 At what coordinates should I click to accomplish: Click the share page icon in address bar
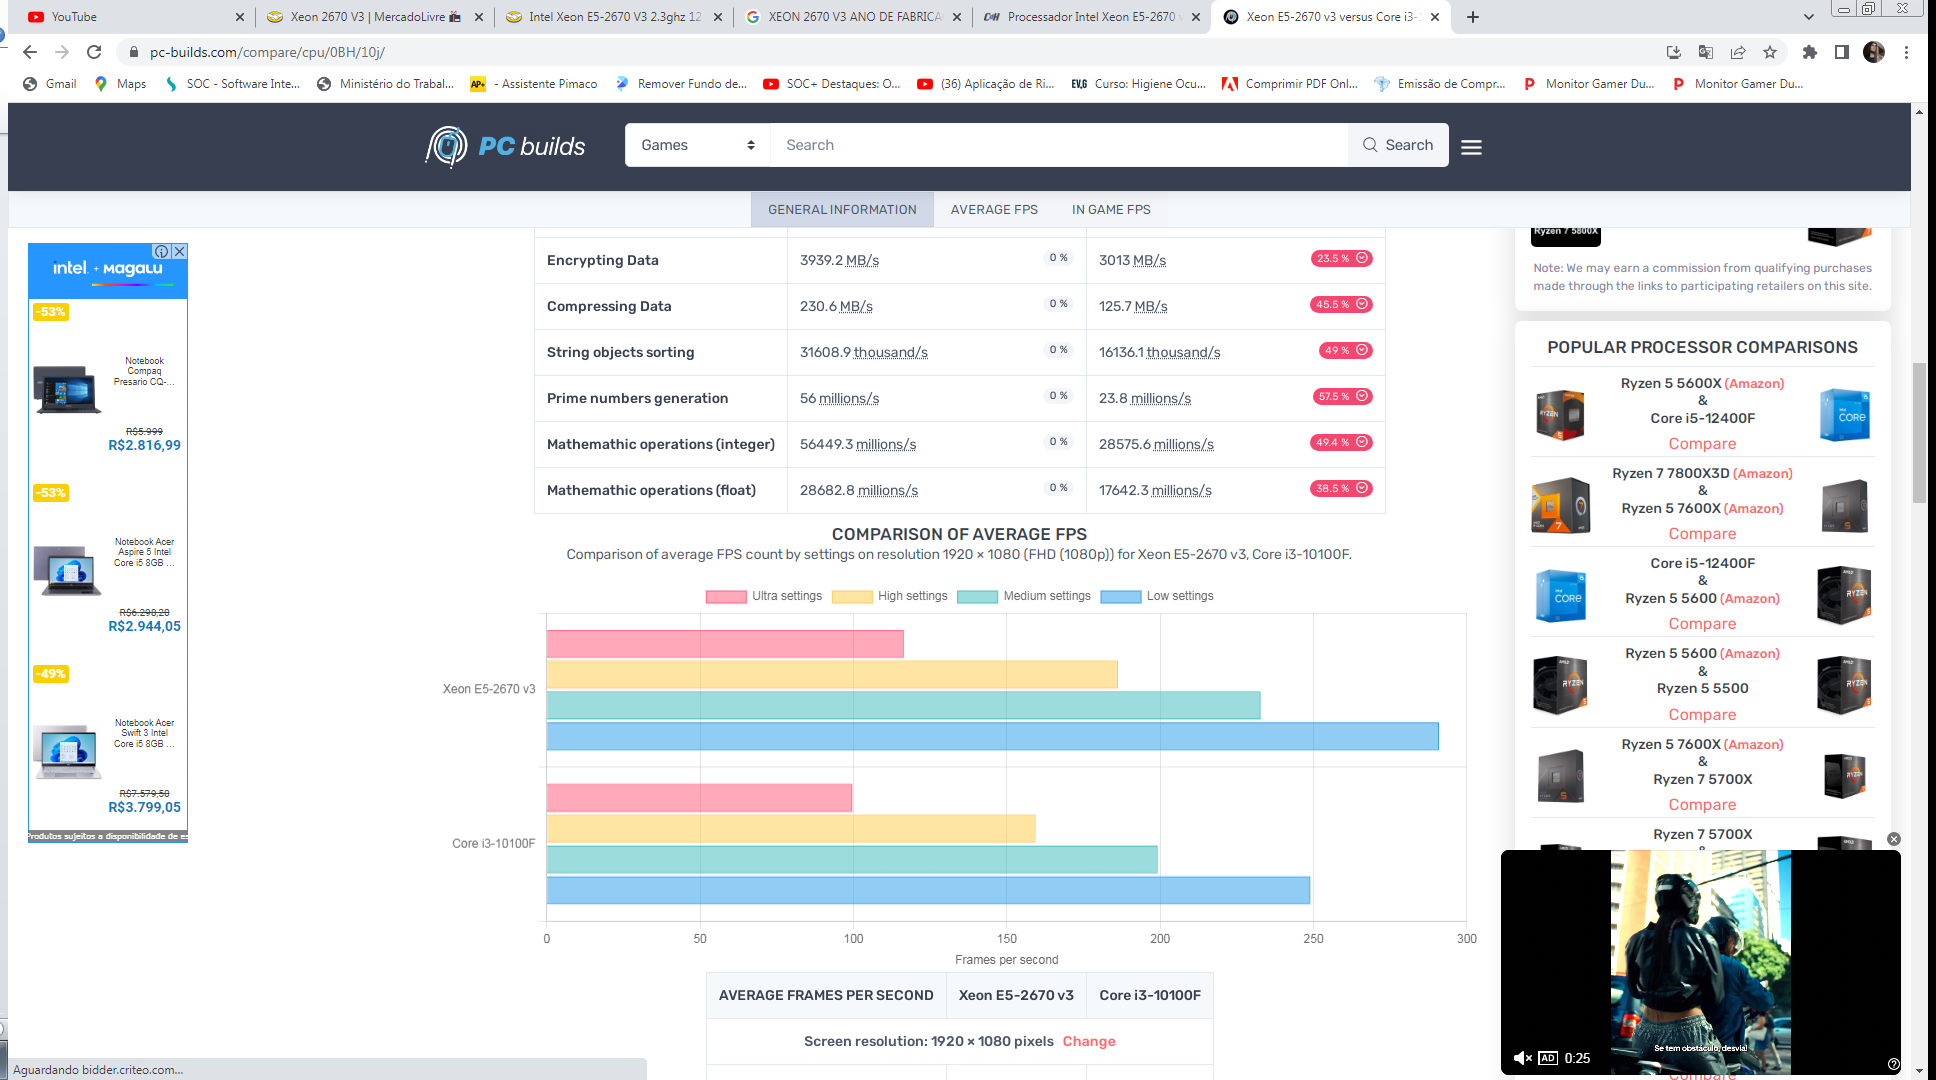coord(1738,52)
